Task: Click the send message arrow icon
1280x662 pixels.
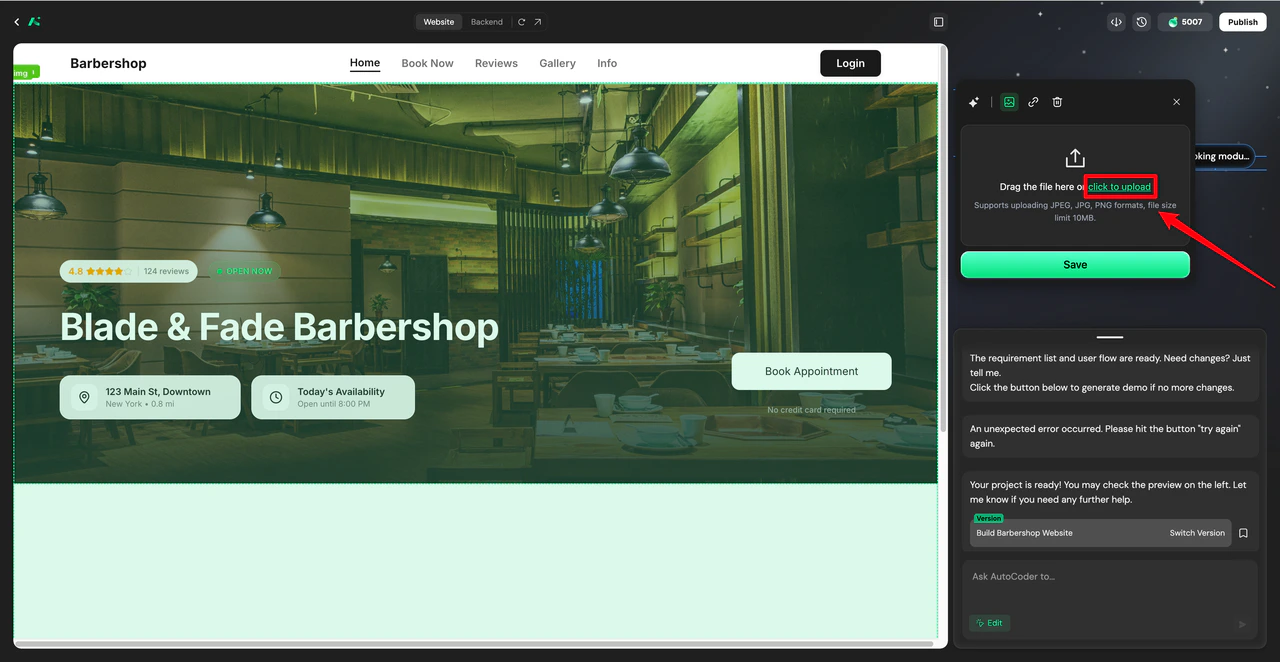Action: pyautogui.click(x=1243, y=624)
